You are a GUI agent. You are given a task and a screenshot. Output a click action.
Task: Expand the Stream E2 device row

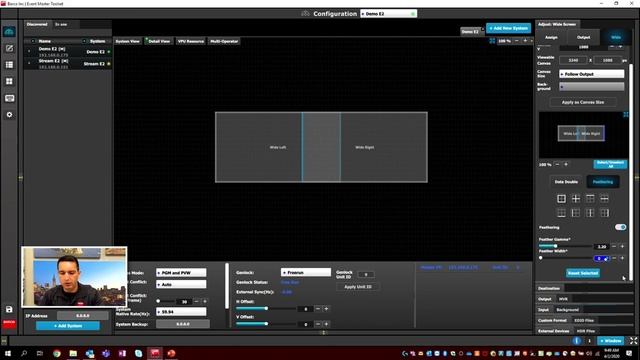point(29,63)
